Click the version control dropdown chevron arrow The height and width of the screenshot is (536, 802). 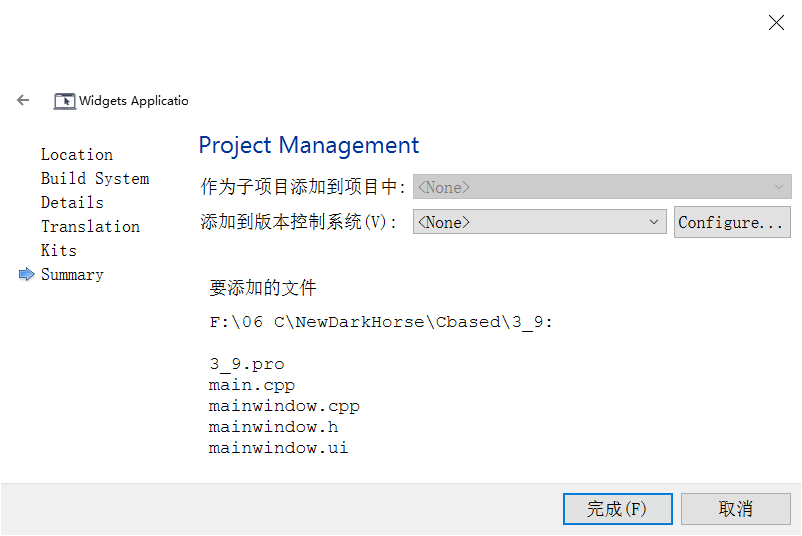pyautogui.click(x=654, y=222)
